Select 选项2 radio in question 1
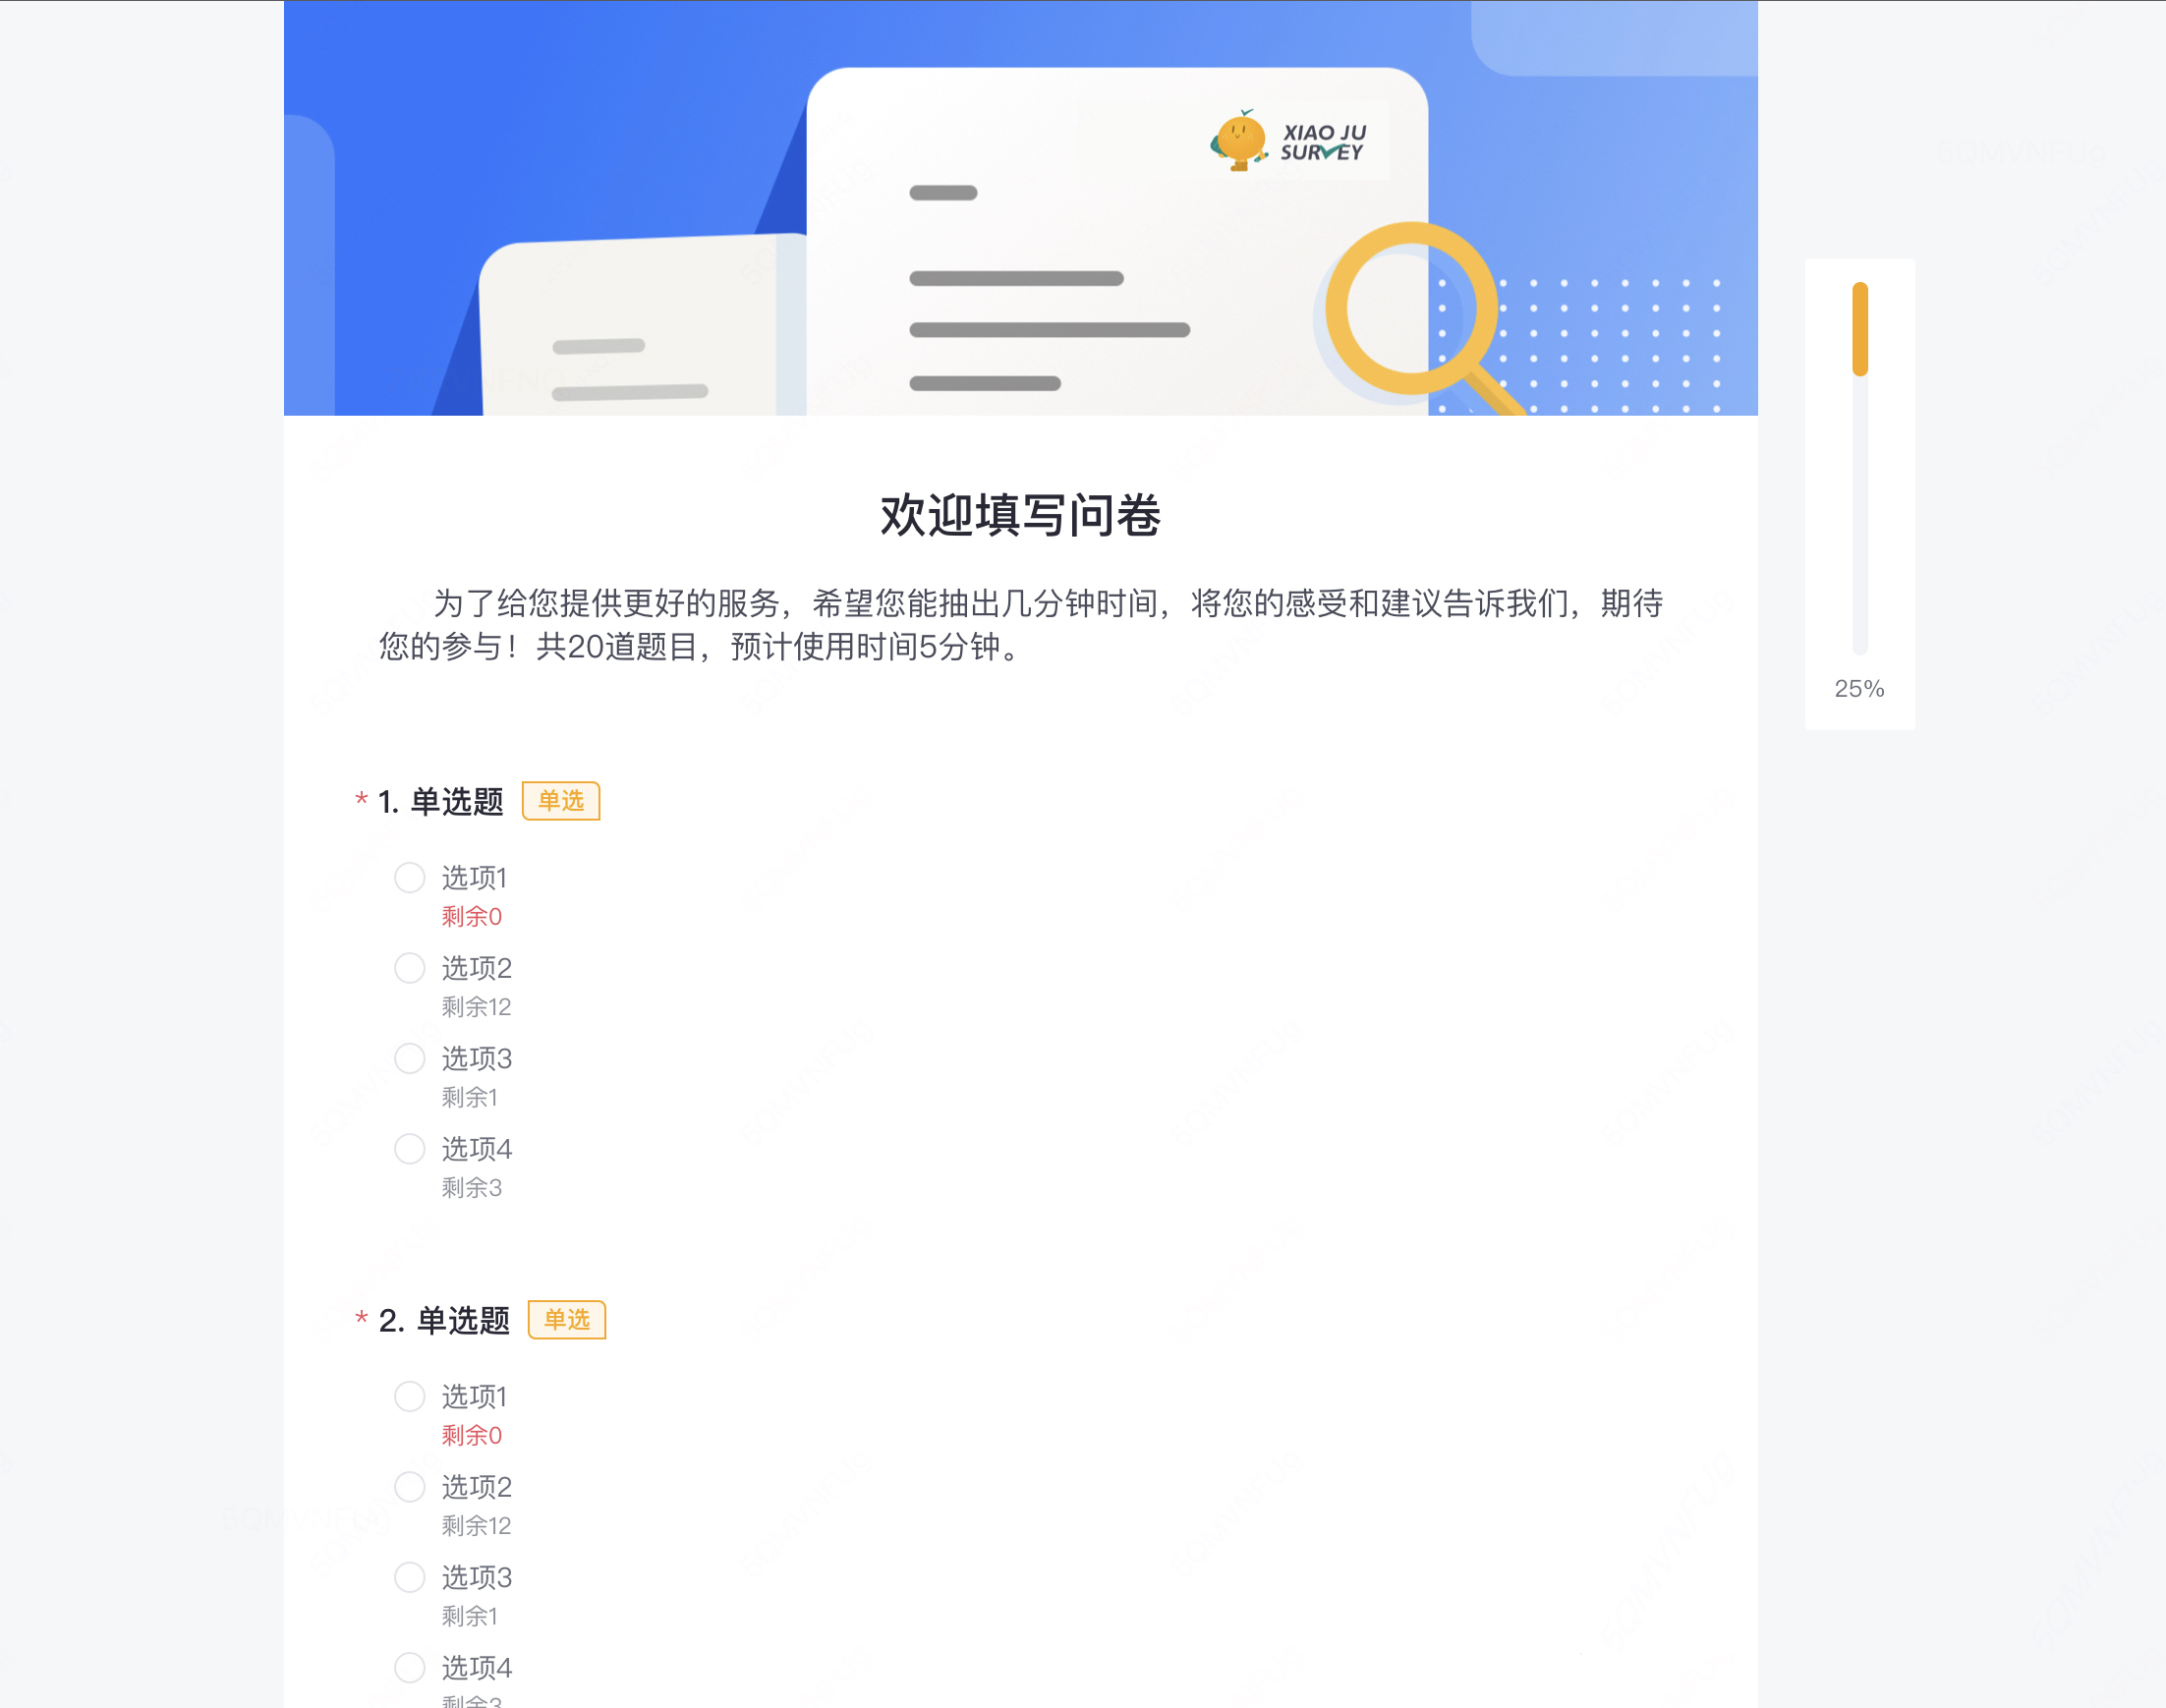This screenshot has width=2166, height=1708. pos(409,968)
